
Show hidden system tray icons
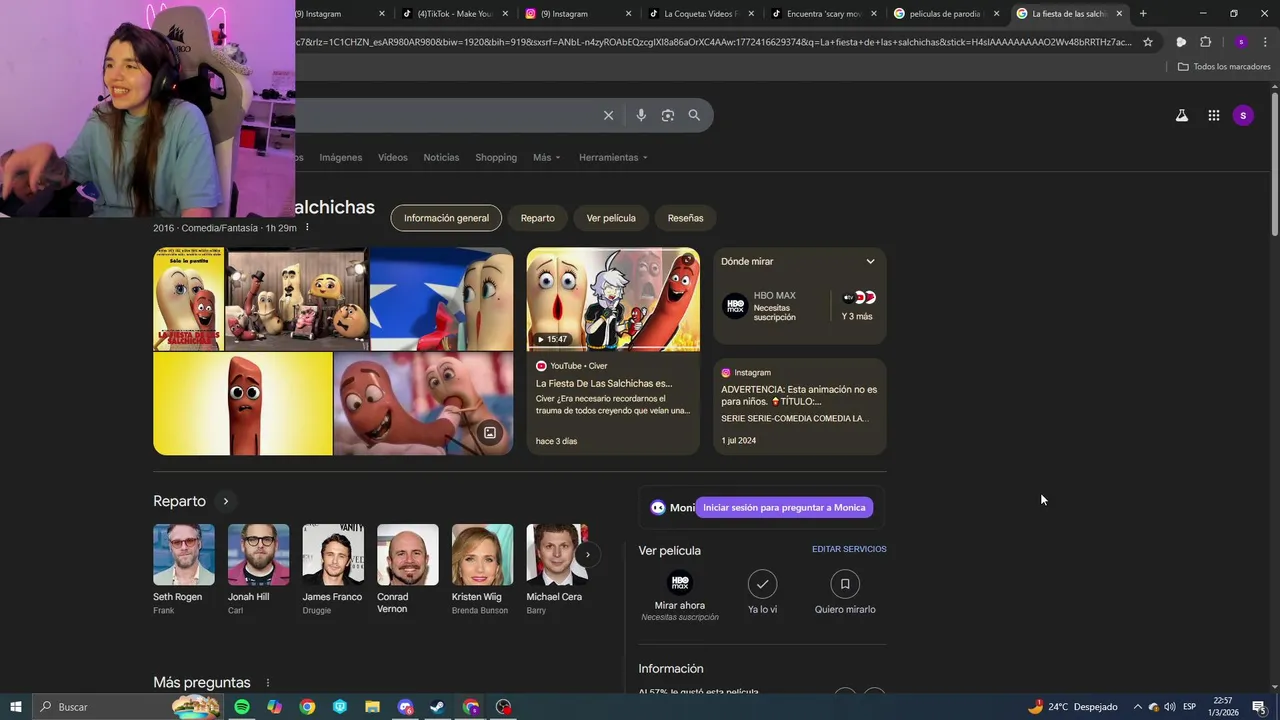[1137, 707]
